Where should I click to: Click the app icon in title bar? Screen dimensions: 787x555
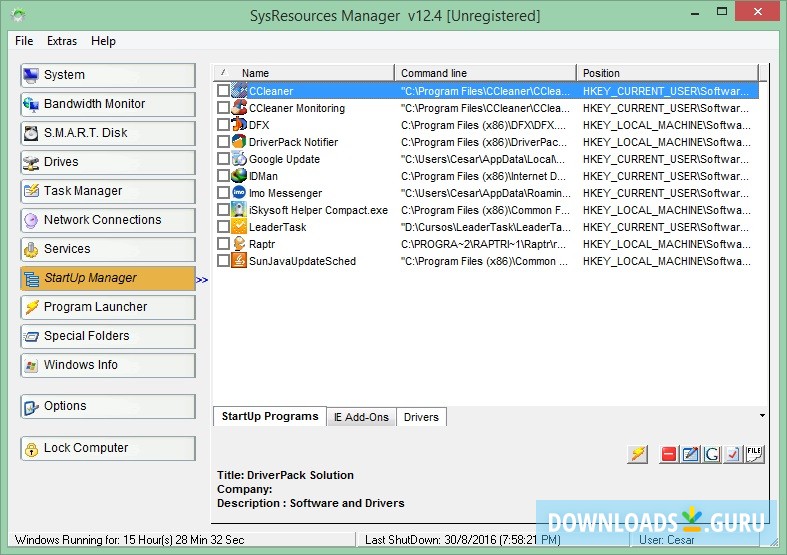tap(19, 16)
